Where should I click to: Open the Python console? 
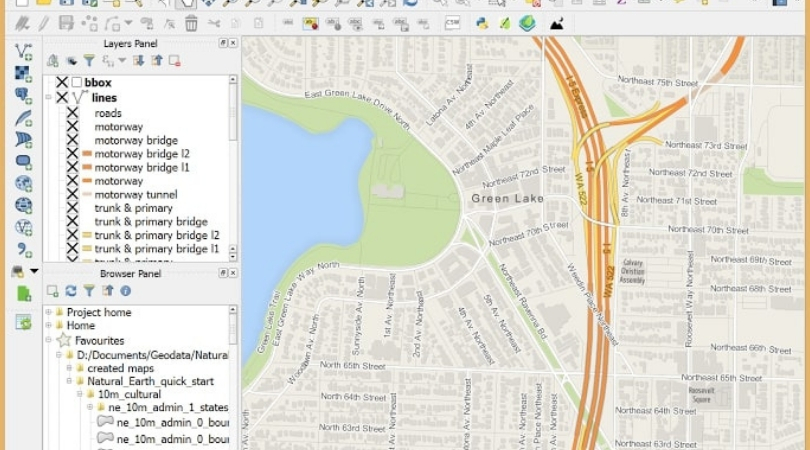pyautogui.click(x=482, y=24)
